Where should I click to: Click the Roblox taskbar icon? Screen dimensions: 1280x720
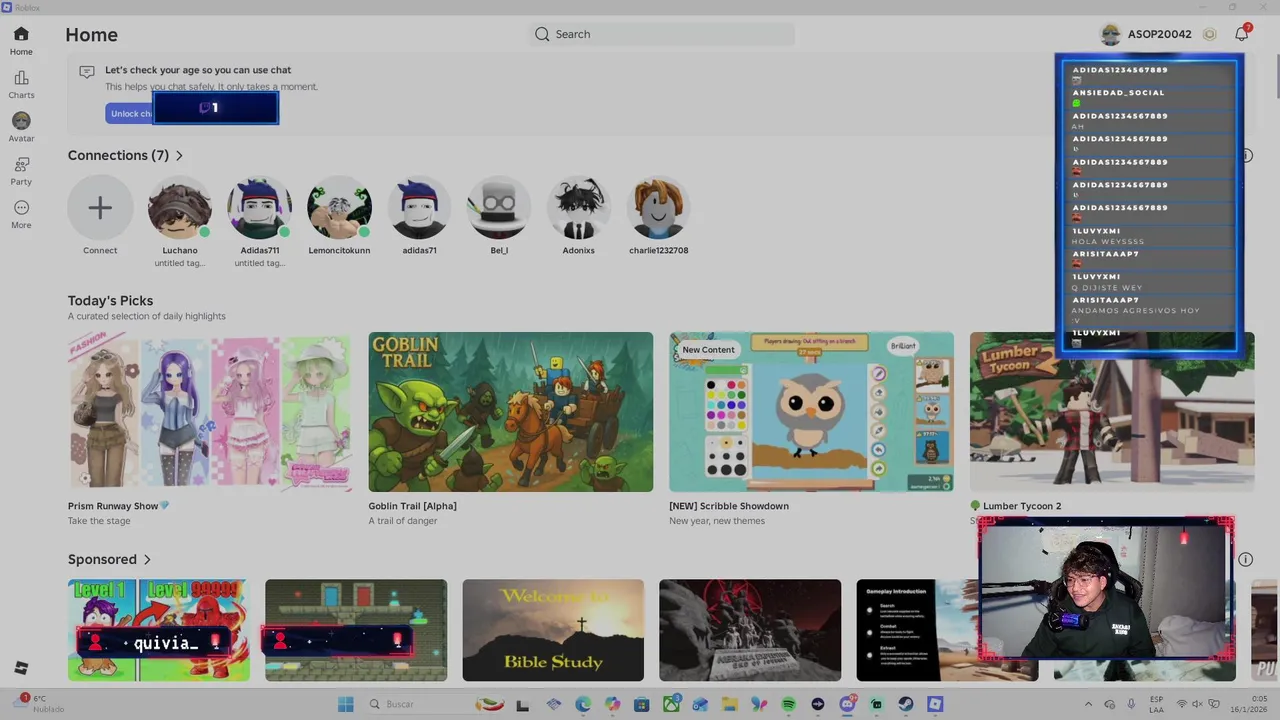click(935, 704)
